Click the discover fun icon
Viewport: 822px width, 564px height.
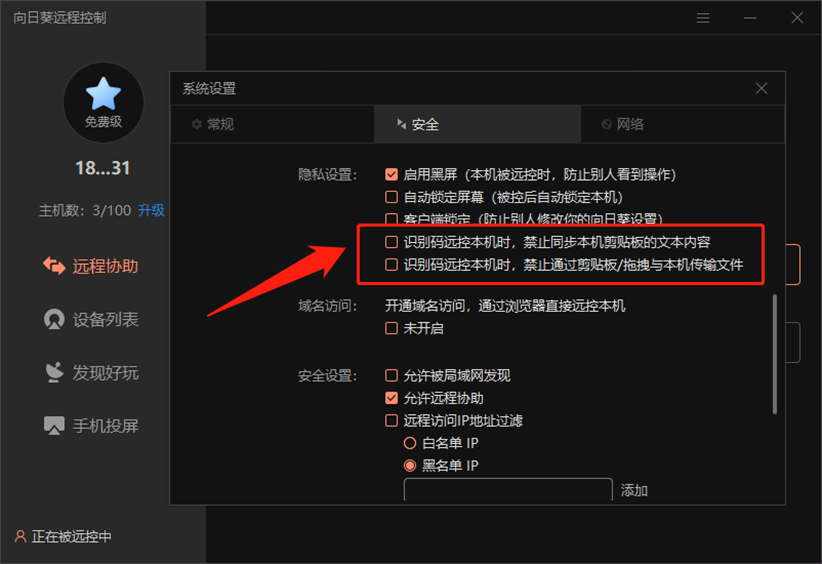(54, 373)
